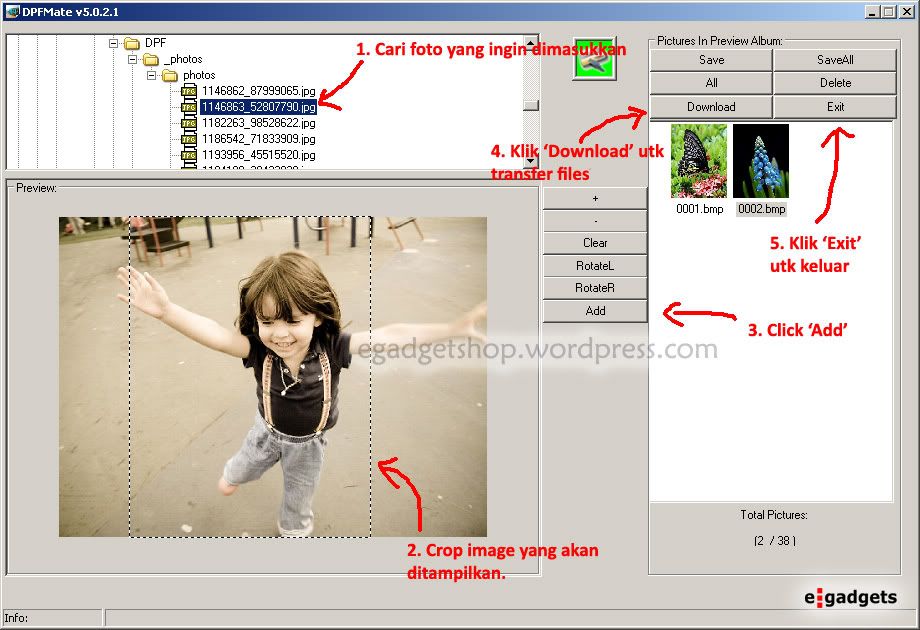Click the file tree scroll up arrow
This screenshot has height=630, width=920.
(x=530, y=43)
